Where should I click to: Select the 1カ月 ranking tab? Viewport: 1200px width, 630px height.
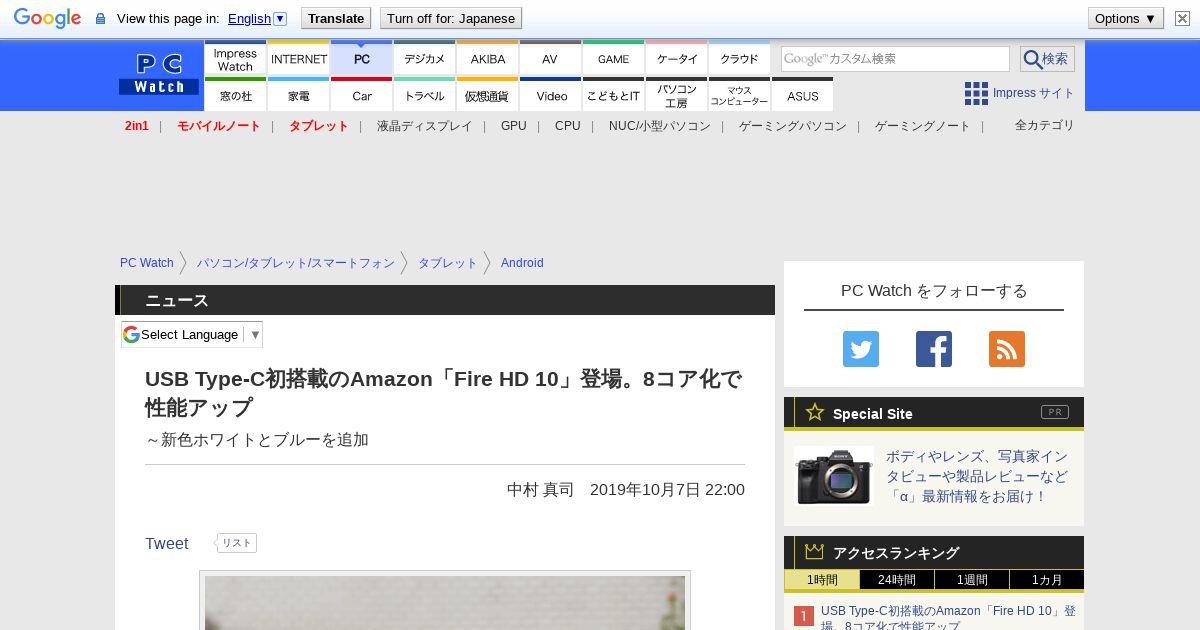1047,580
